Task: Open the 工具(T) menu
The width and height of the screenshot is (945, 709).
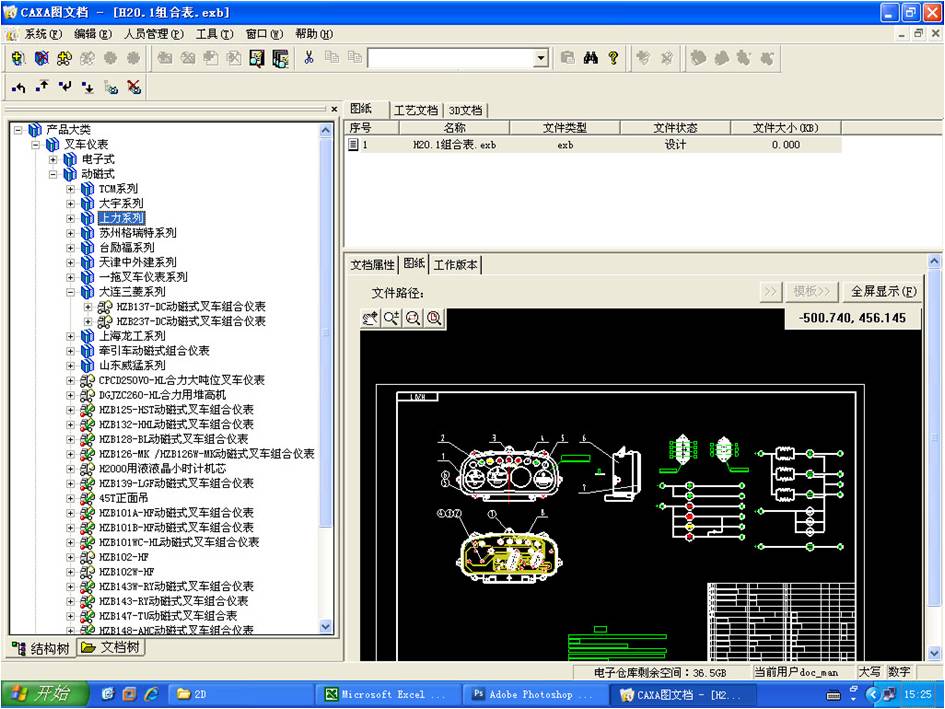Action: (215, 34)
